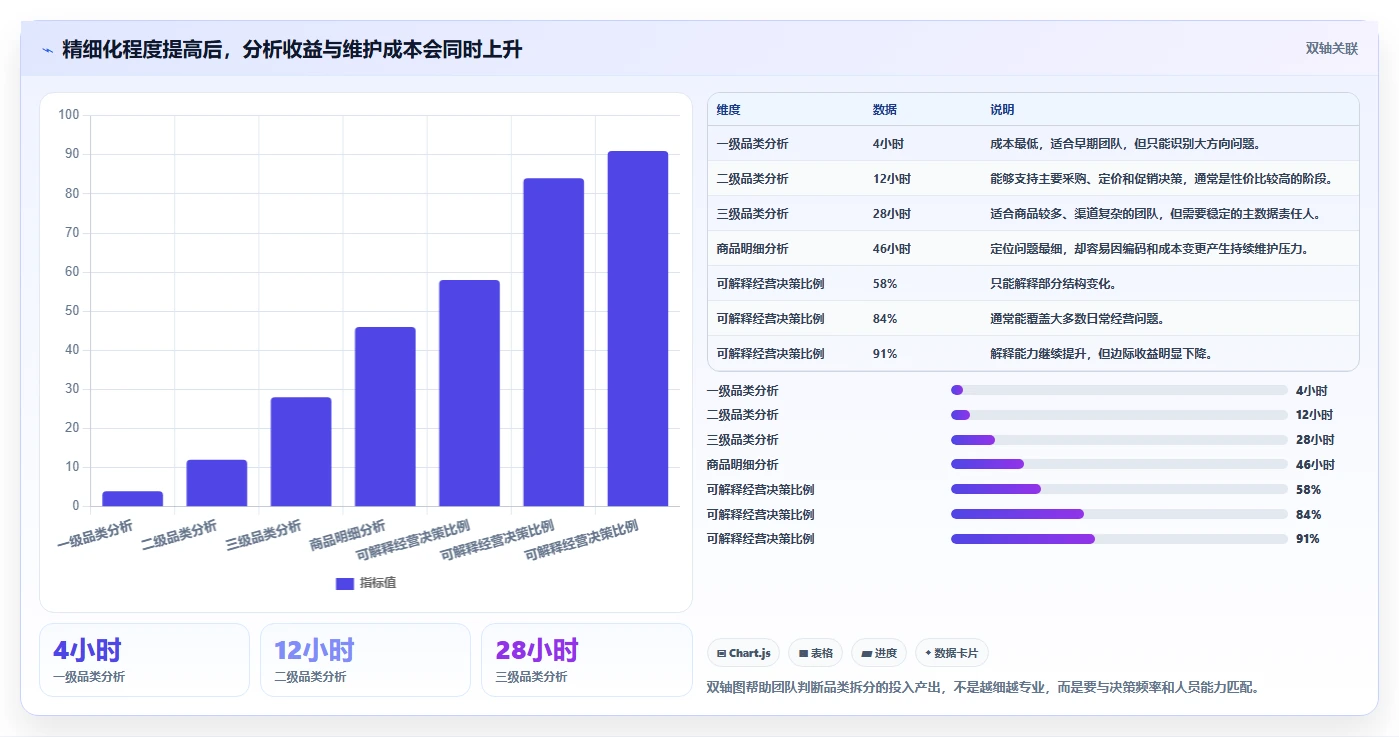Click the footer note starting with 双轴图帮助团队
This screenshot has height=737, width=1399.
983,687
